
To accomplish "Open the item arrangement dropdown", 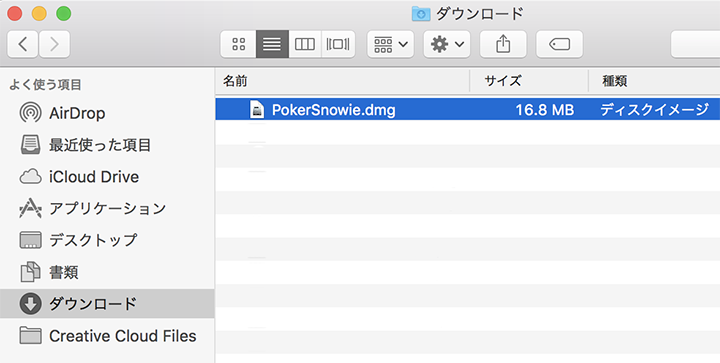I will [x=390, y=44].
